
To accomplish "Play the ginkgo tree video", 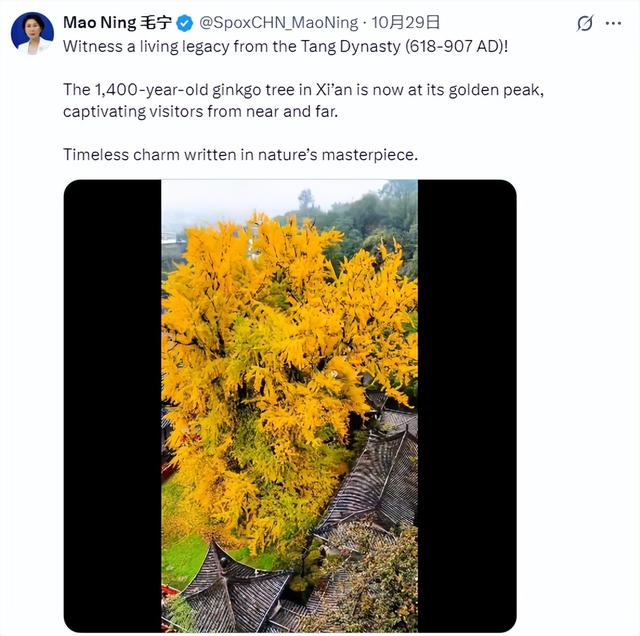I will point(290,405).
